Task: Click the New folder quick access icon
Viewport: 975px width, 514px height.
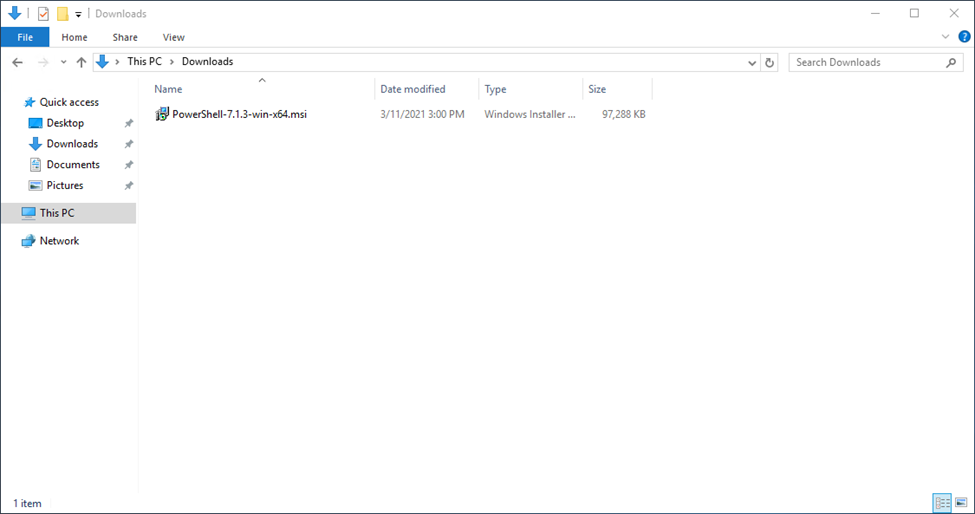Action: pos(63,13)
